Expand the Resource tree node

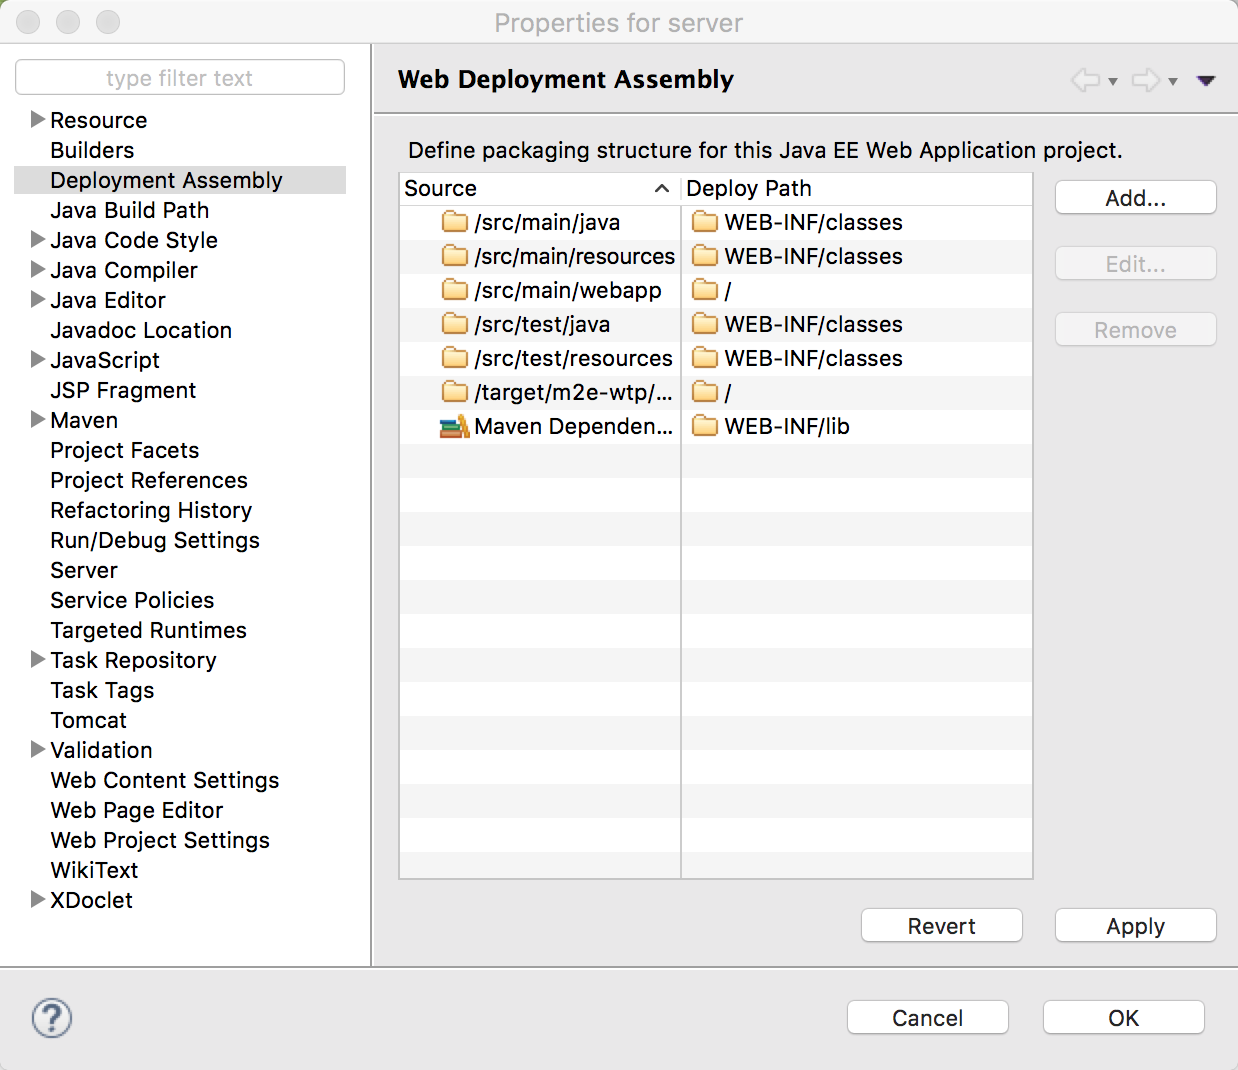click(x=38, y=119)
